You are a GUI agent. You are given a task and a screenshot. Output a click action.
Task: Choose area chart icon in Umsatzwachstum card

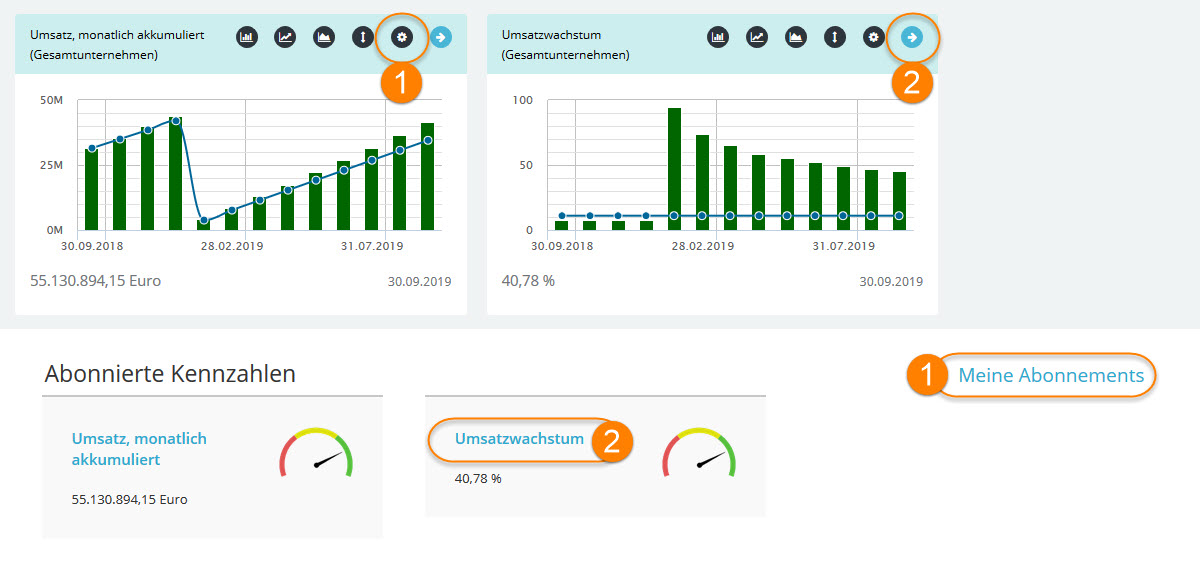point(795,38)
